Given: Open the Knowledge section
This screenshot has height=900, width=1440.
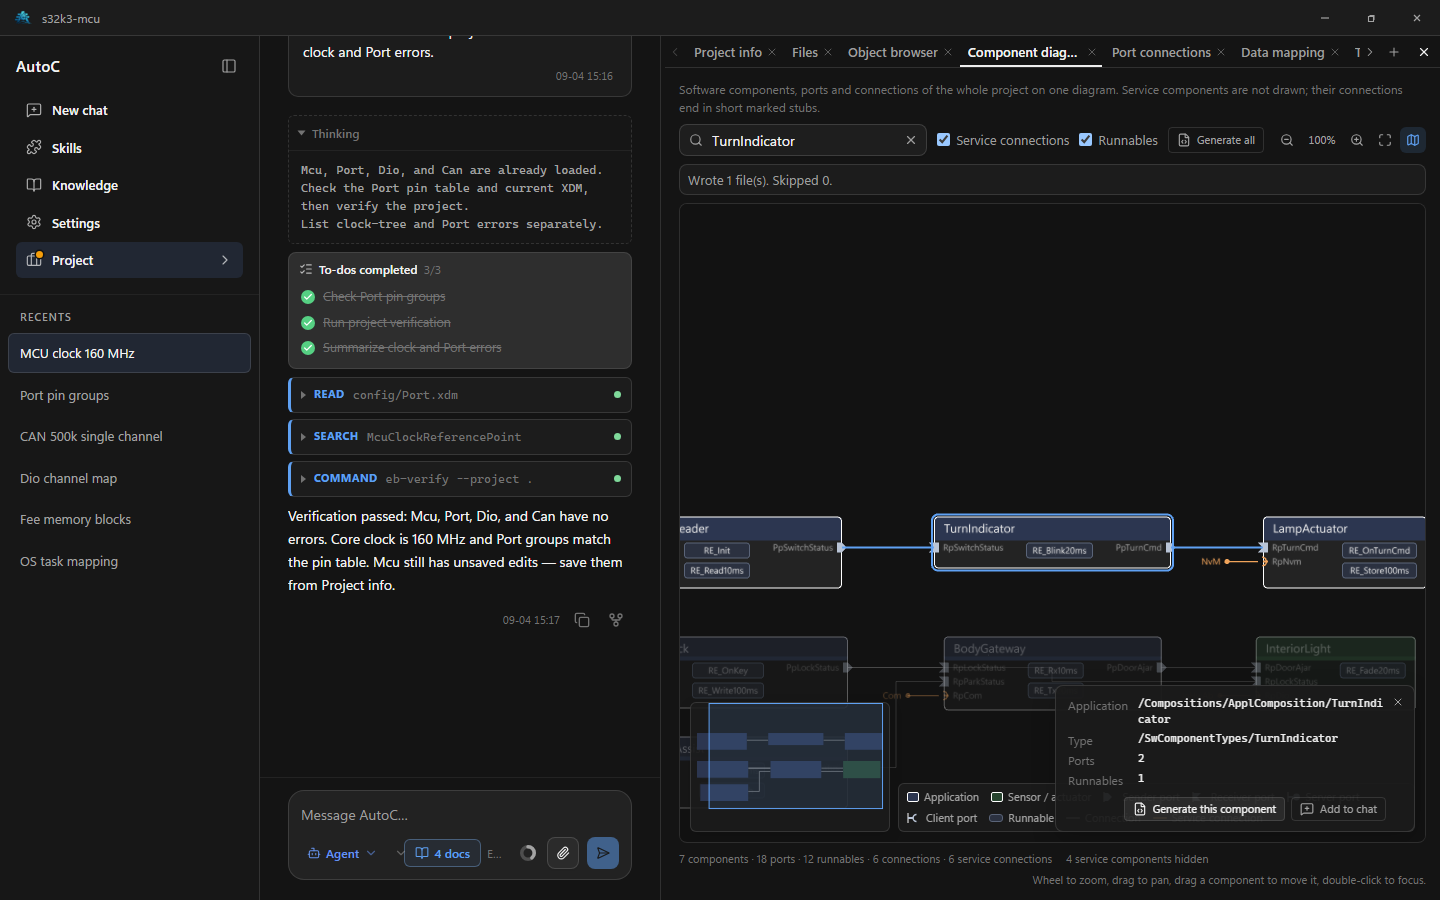Looking at the screenshot, I should coord(130,185).
